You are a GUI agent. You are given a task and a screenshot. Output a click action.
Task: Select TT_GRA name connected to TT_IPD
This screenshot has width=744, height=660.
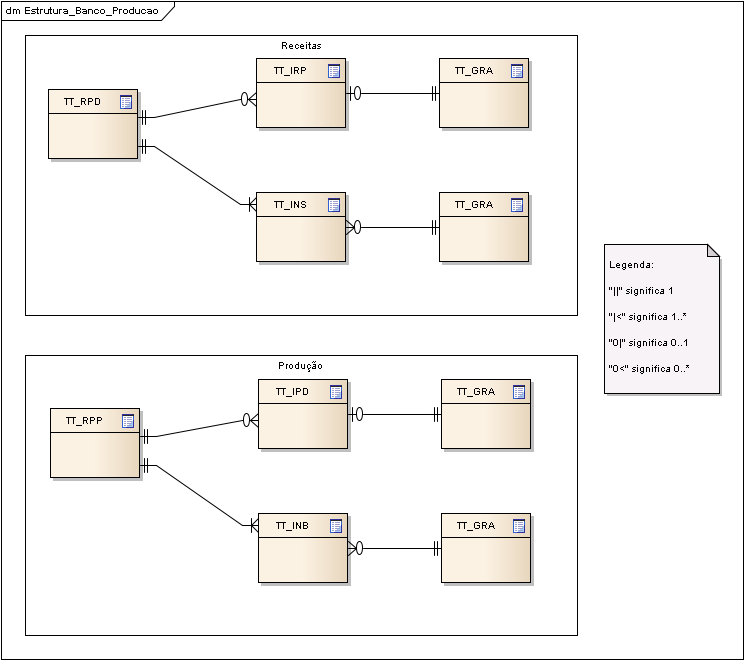click(x=475, y=391)
